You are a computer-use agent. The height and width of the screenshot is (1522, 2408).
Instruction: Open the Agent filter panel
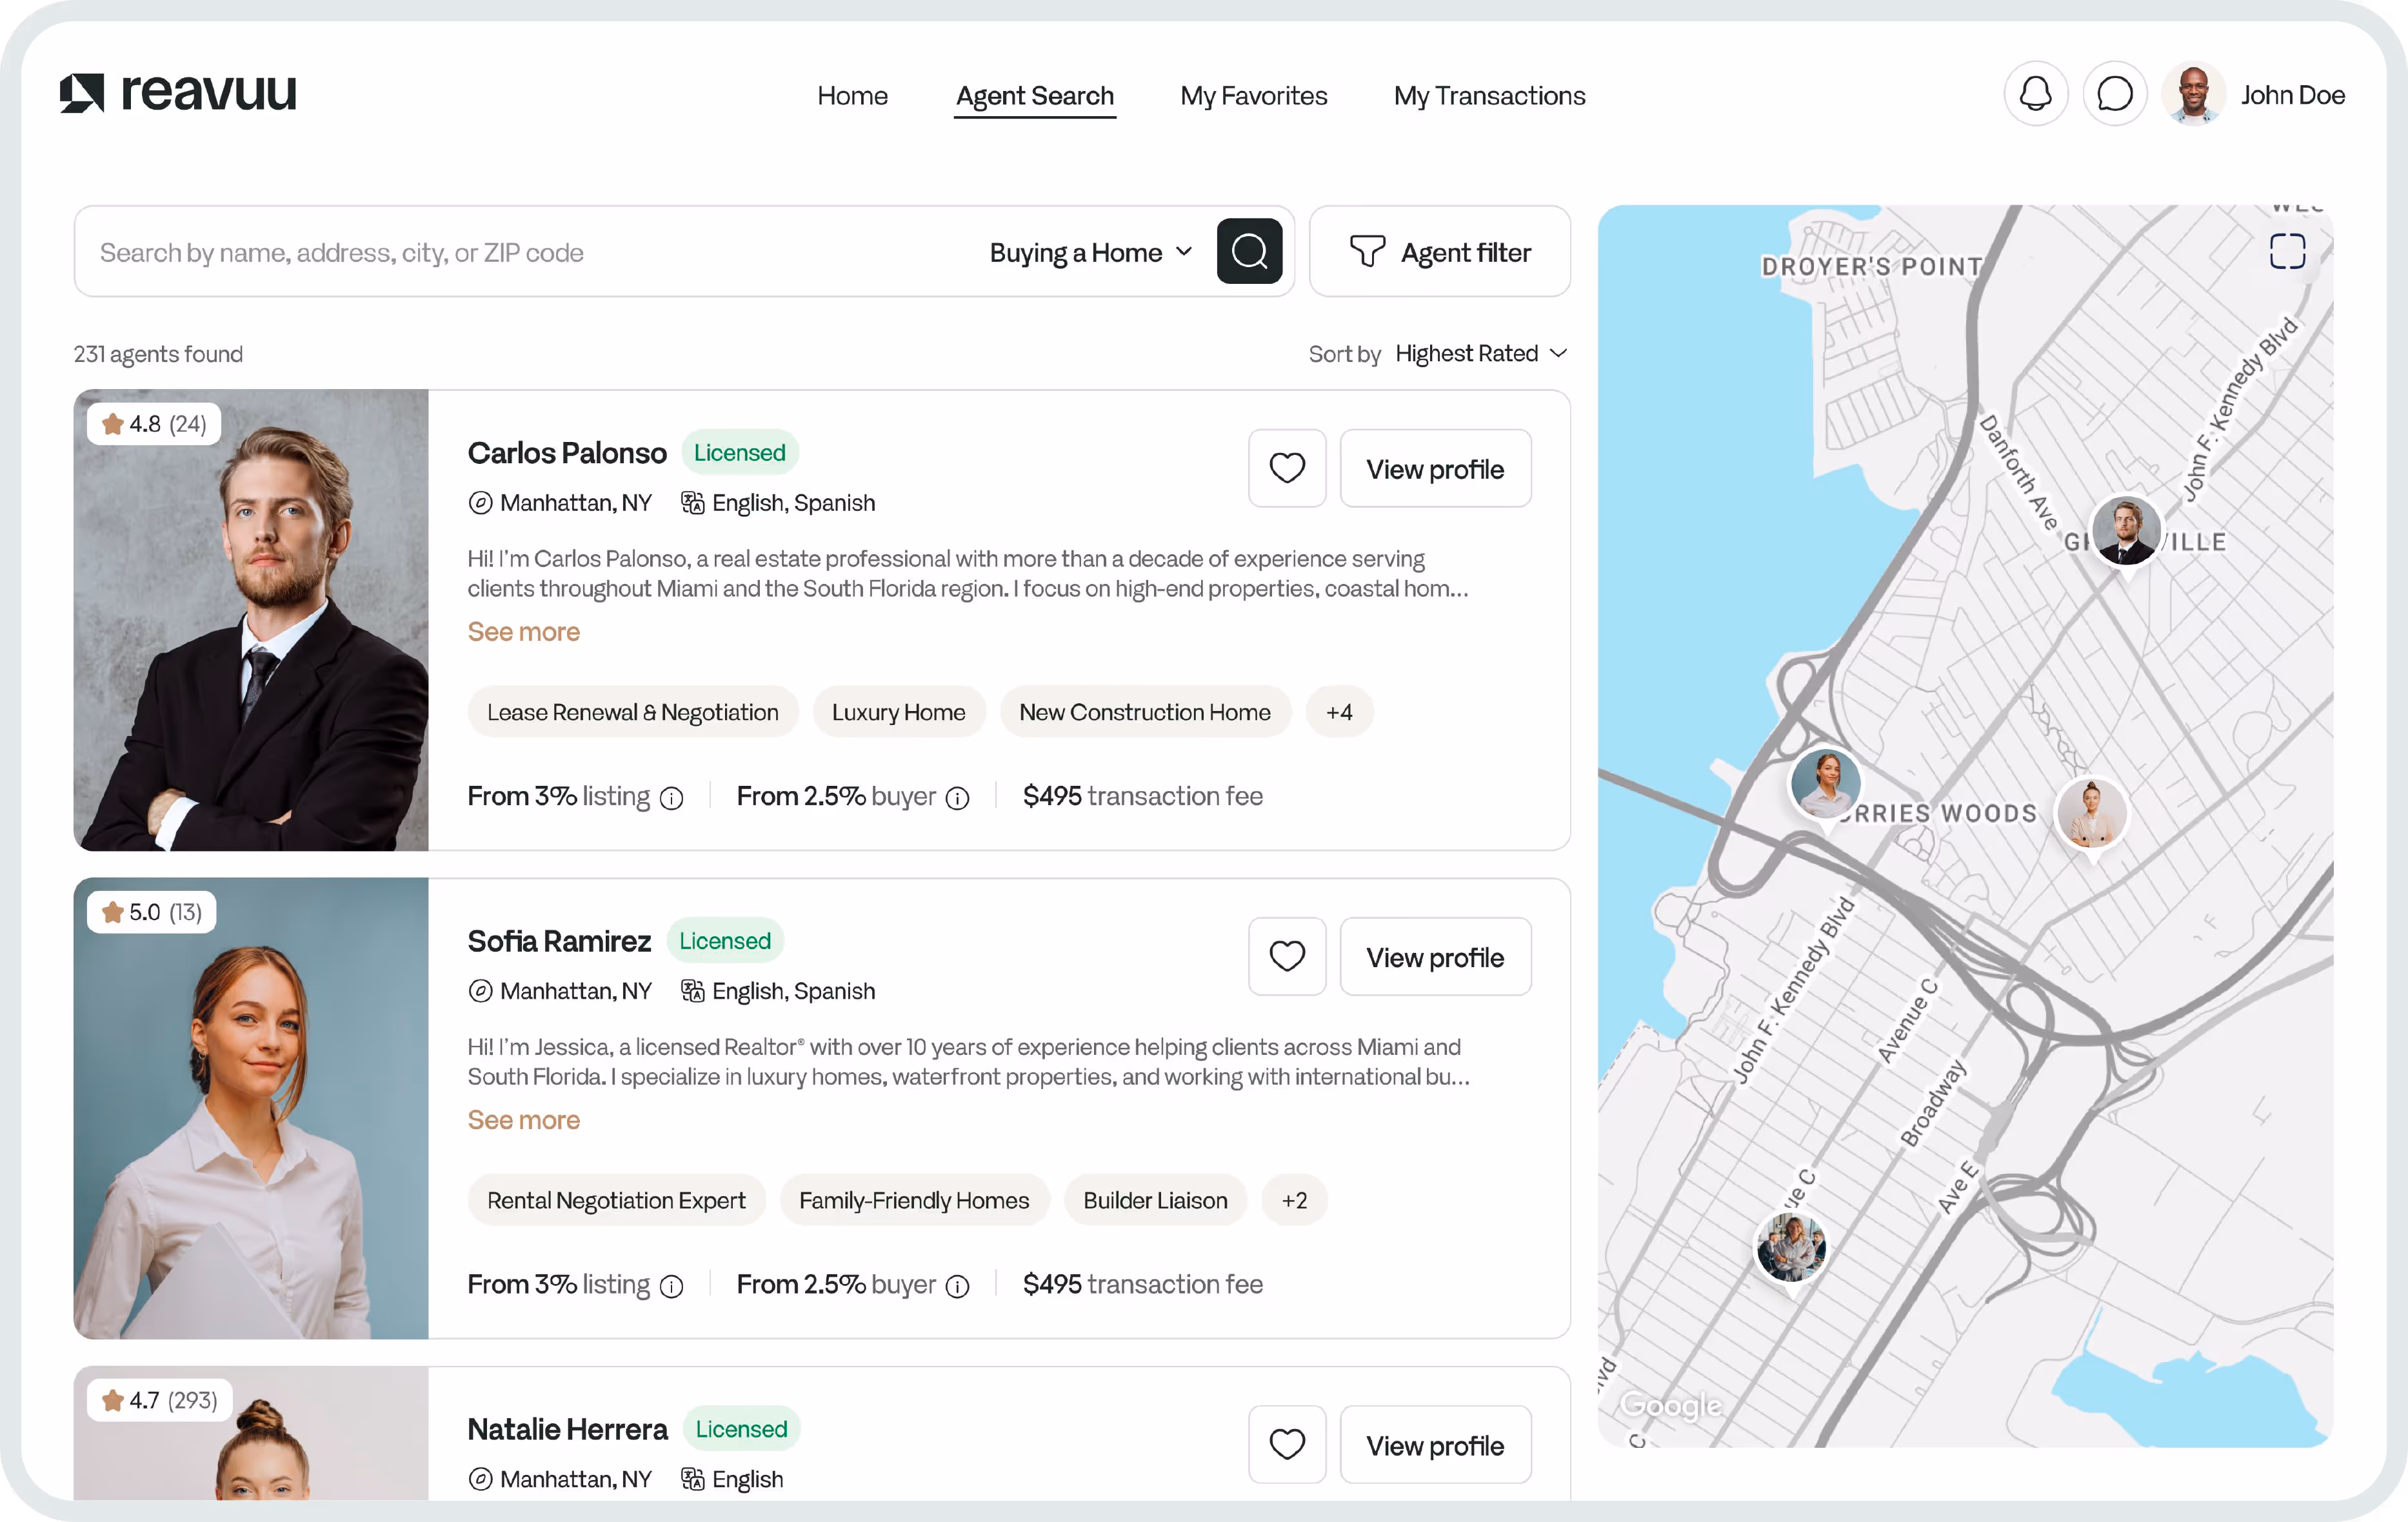tap(1439, 252)
